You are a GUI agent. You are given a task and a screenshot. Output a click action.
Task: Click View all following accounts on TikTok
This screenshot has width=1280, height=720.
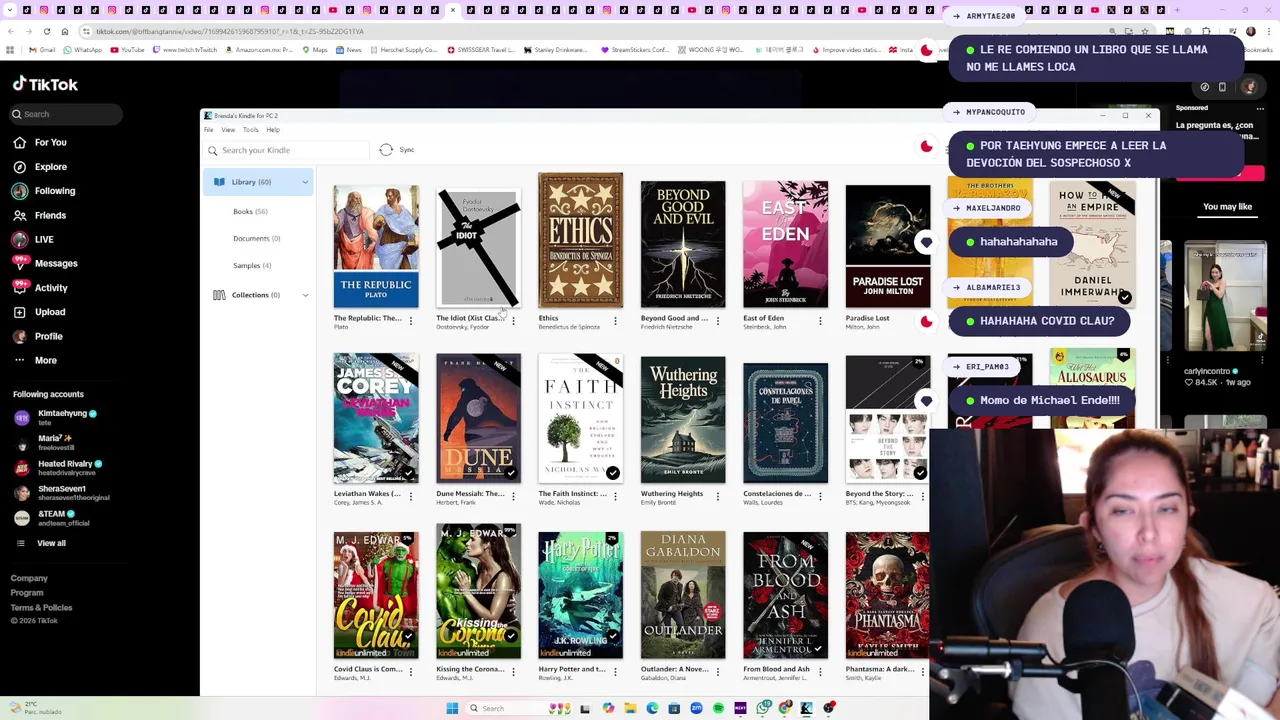point(51,543)
